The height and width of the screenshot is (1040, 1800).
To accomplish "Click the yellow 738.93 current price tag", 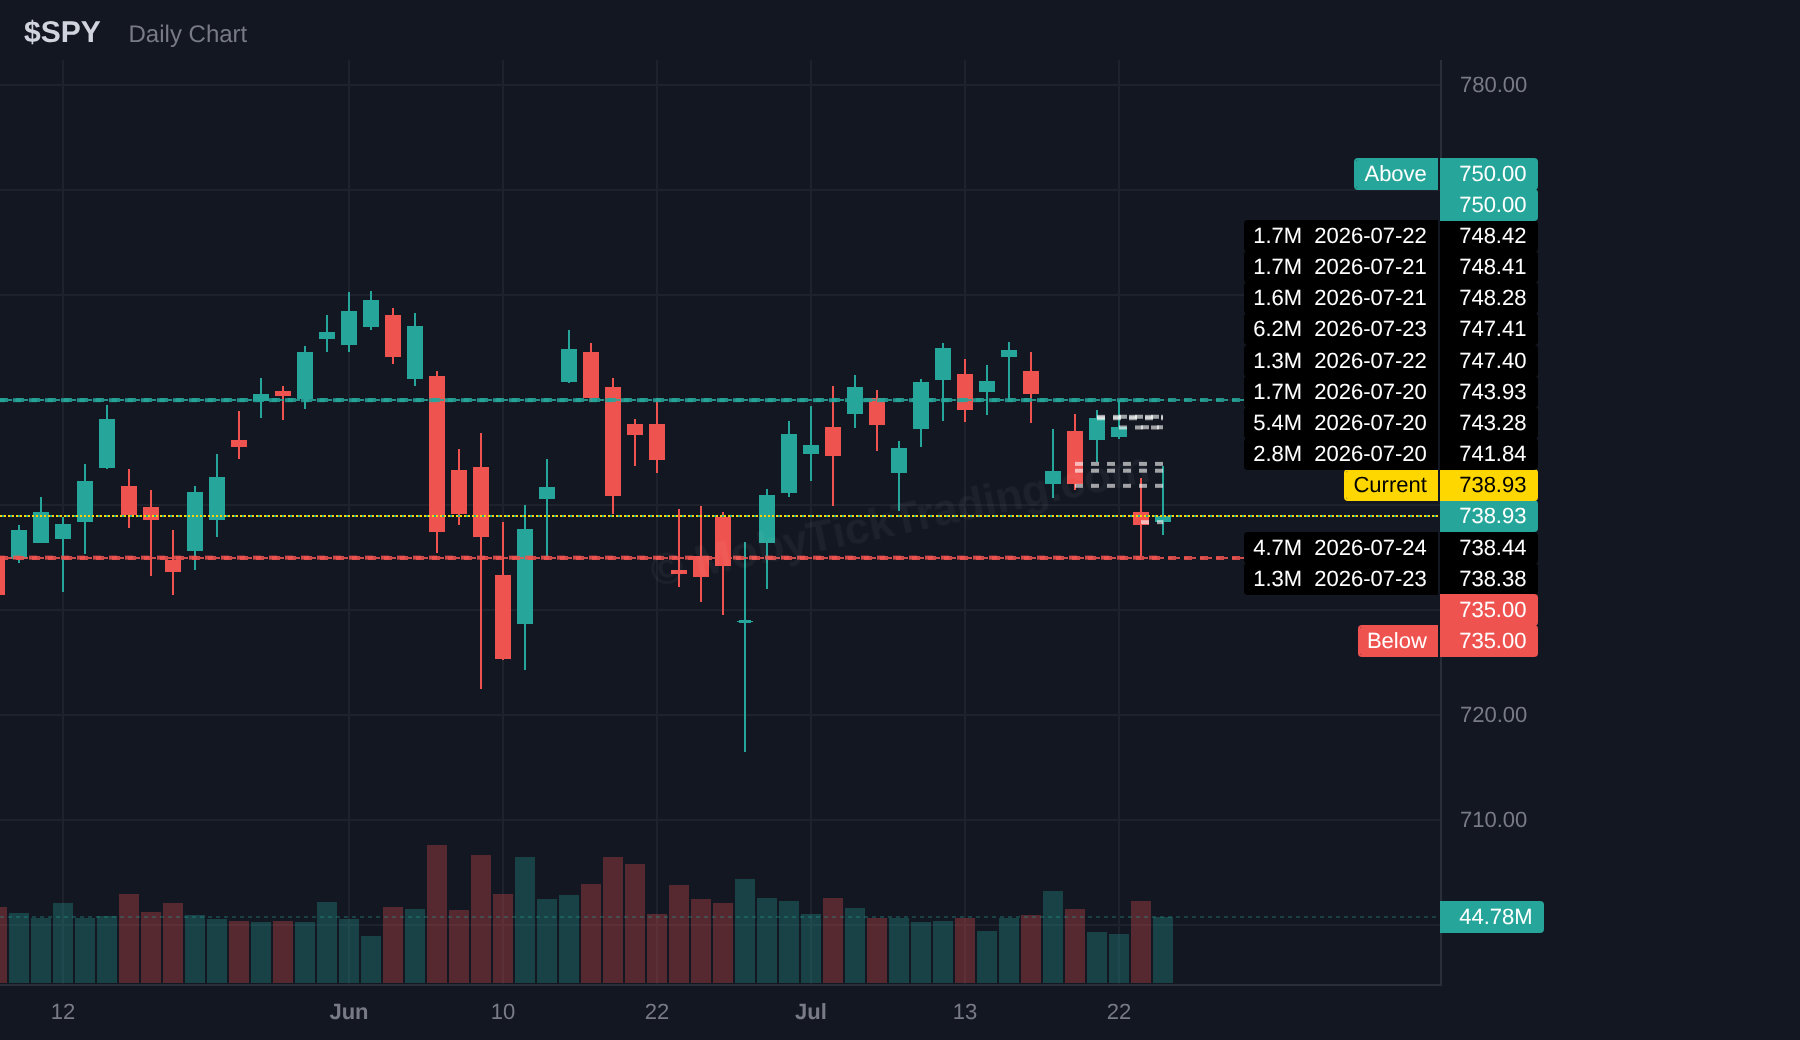I will pyautogui.click(x=1489, y=485).
